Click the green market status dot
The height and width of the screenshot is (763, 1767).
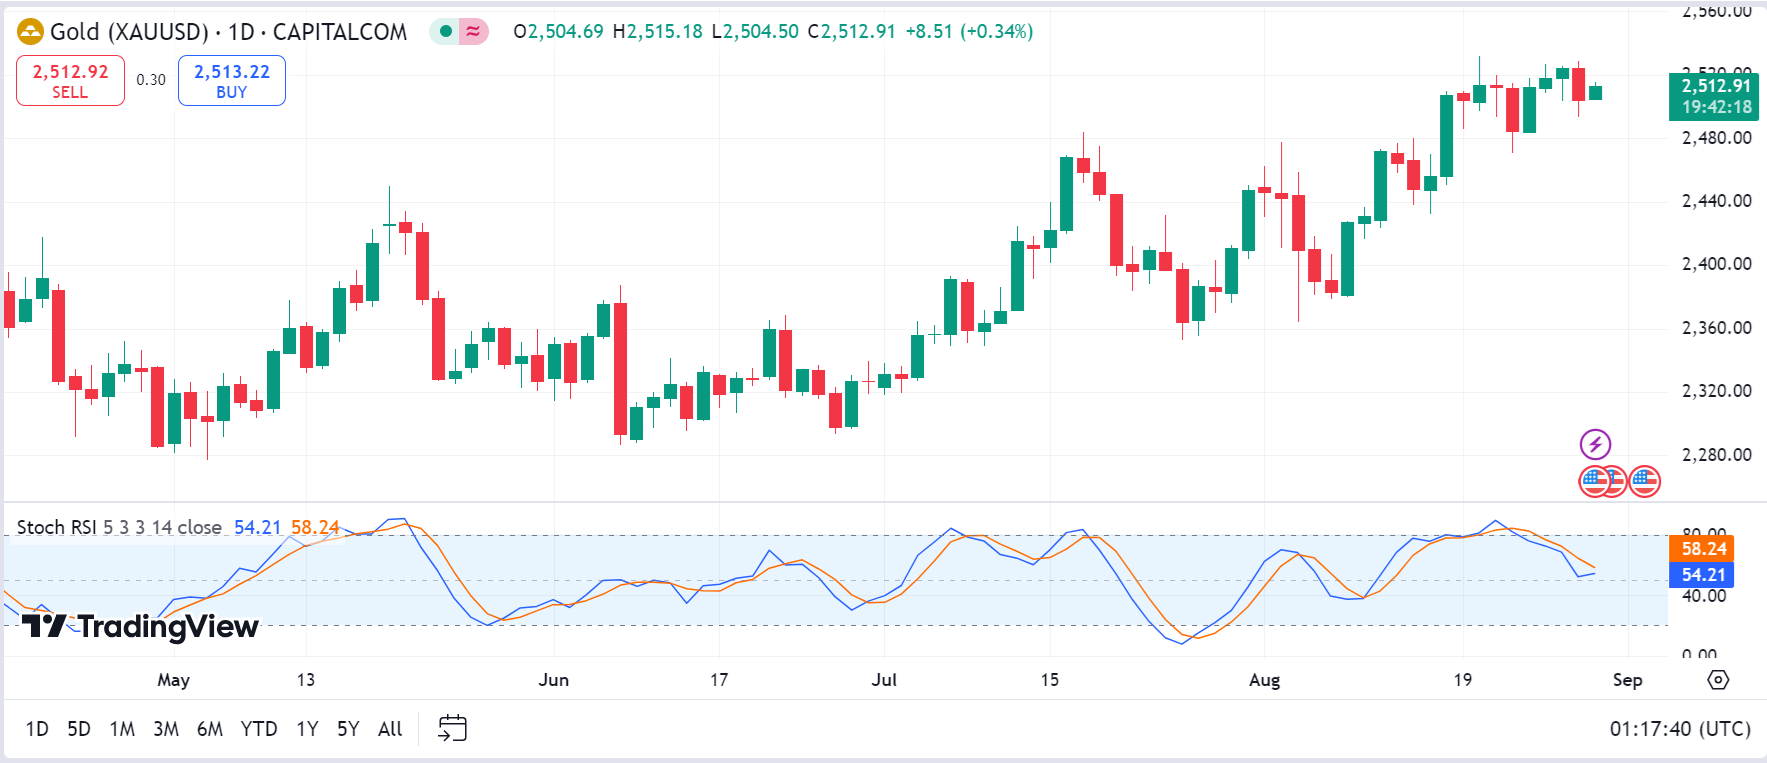[446, 32]
